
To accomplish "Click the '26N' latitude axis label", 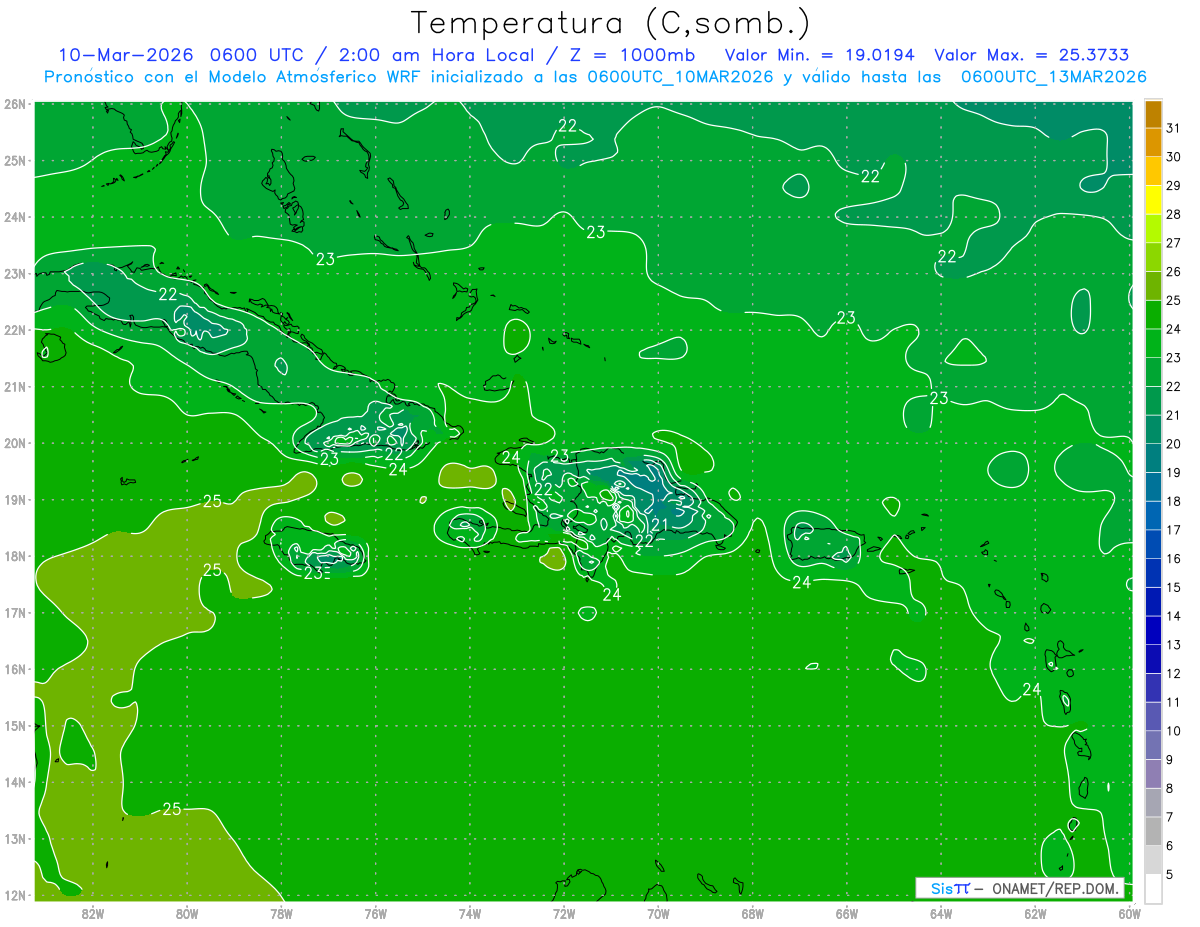I will tap(15, 104).
